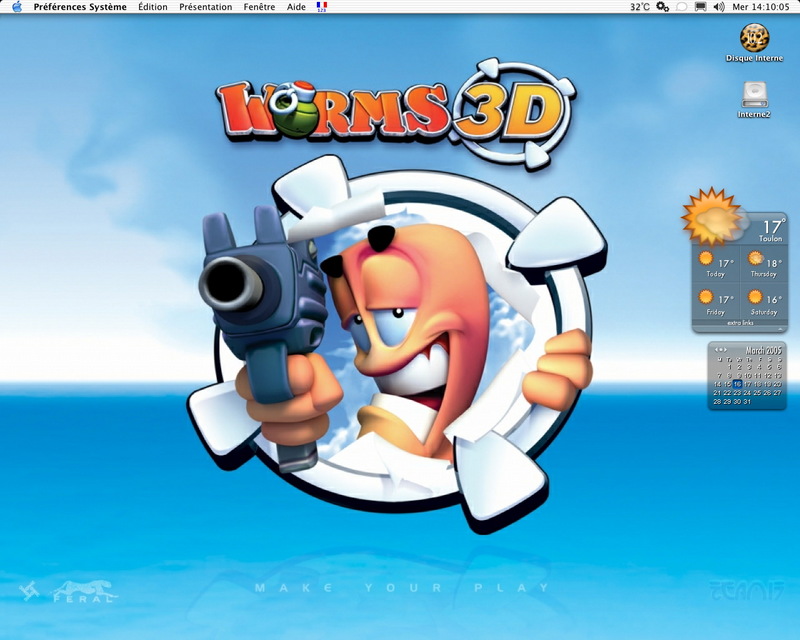800x640 pixels.
Task: Click the Friday forecast sun icon
Action: (706, 297)
